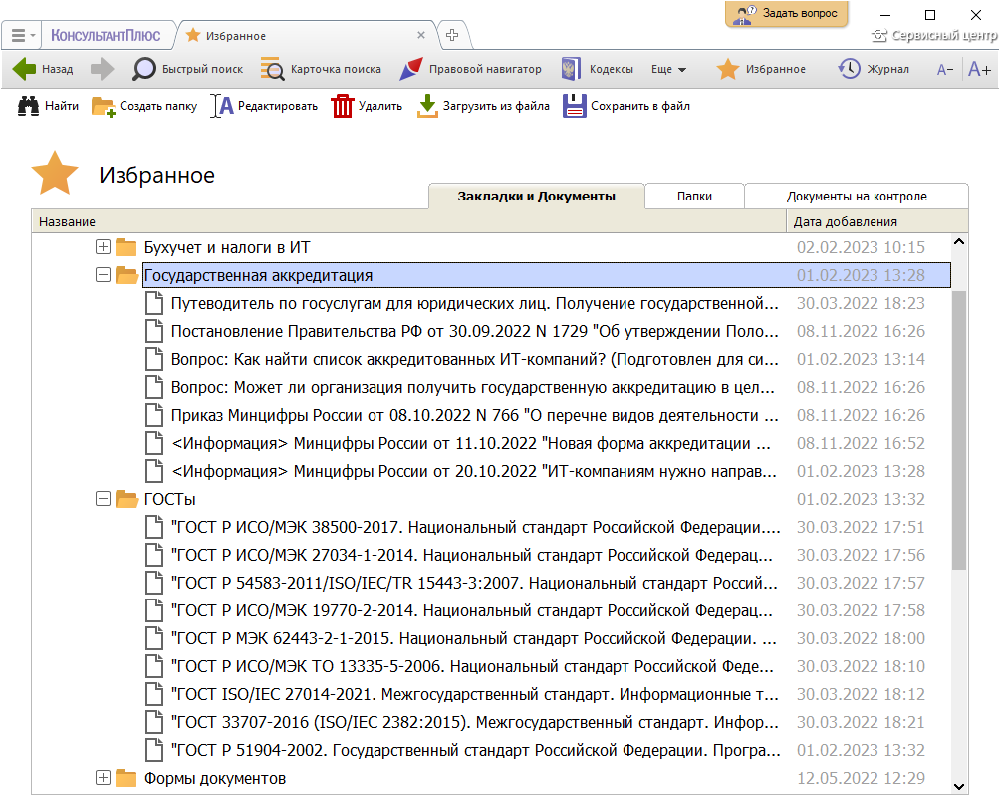The height and width of the screenshot is (800, 1000).
Task: Increase font size with A+ button
Action: coord(979,70)
